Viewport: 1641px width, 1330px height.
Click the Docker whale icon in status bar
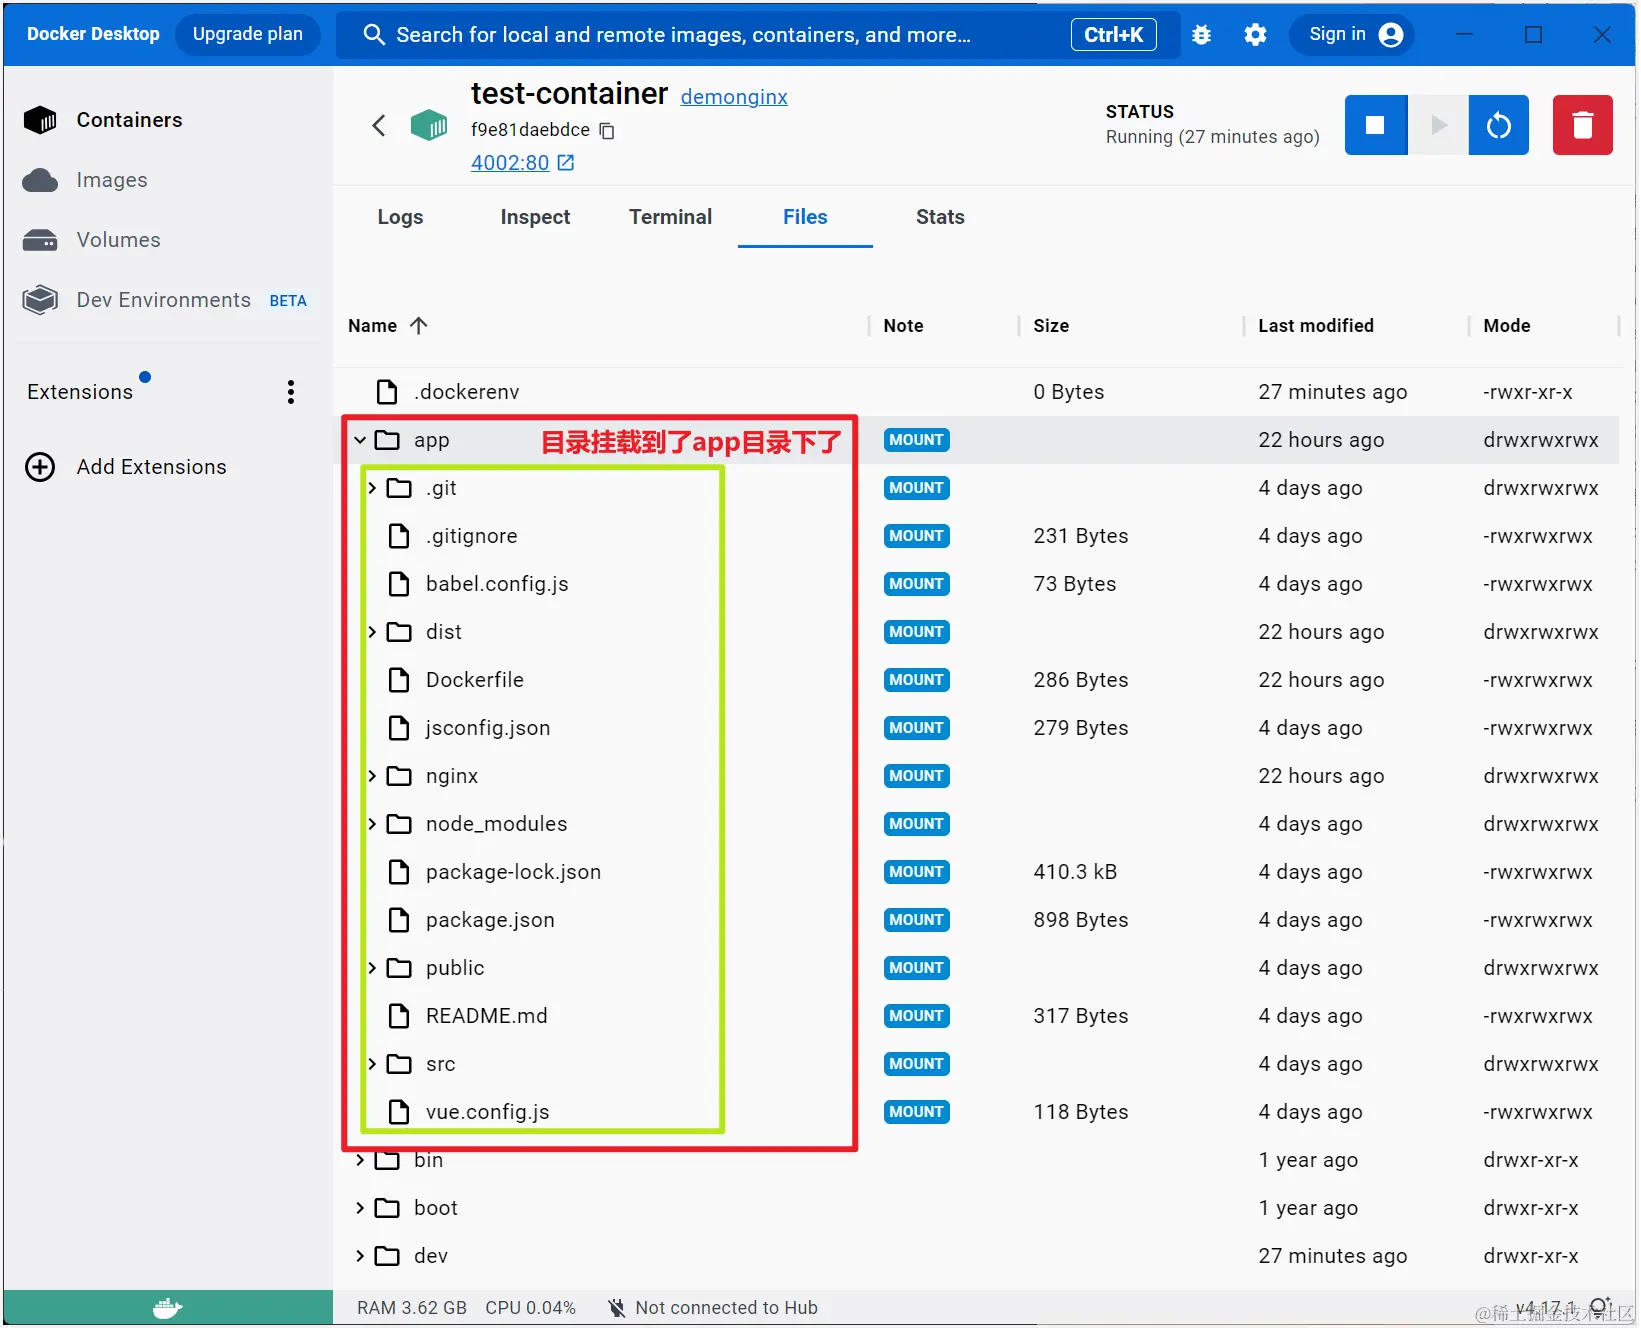(167, 1308)
